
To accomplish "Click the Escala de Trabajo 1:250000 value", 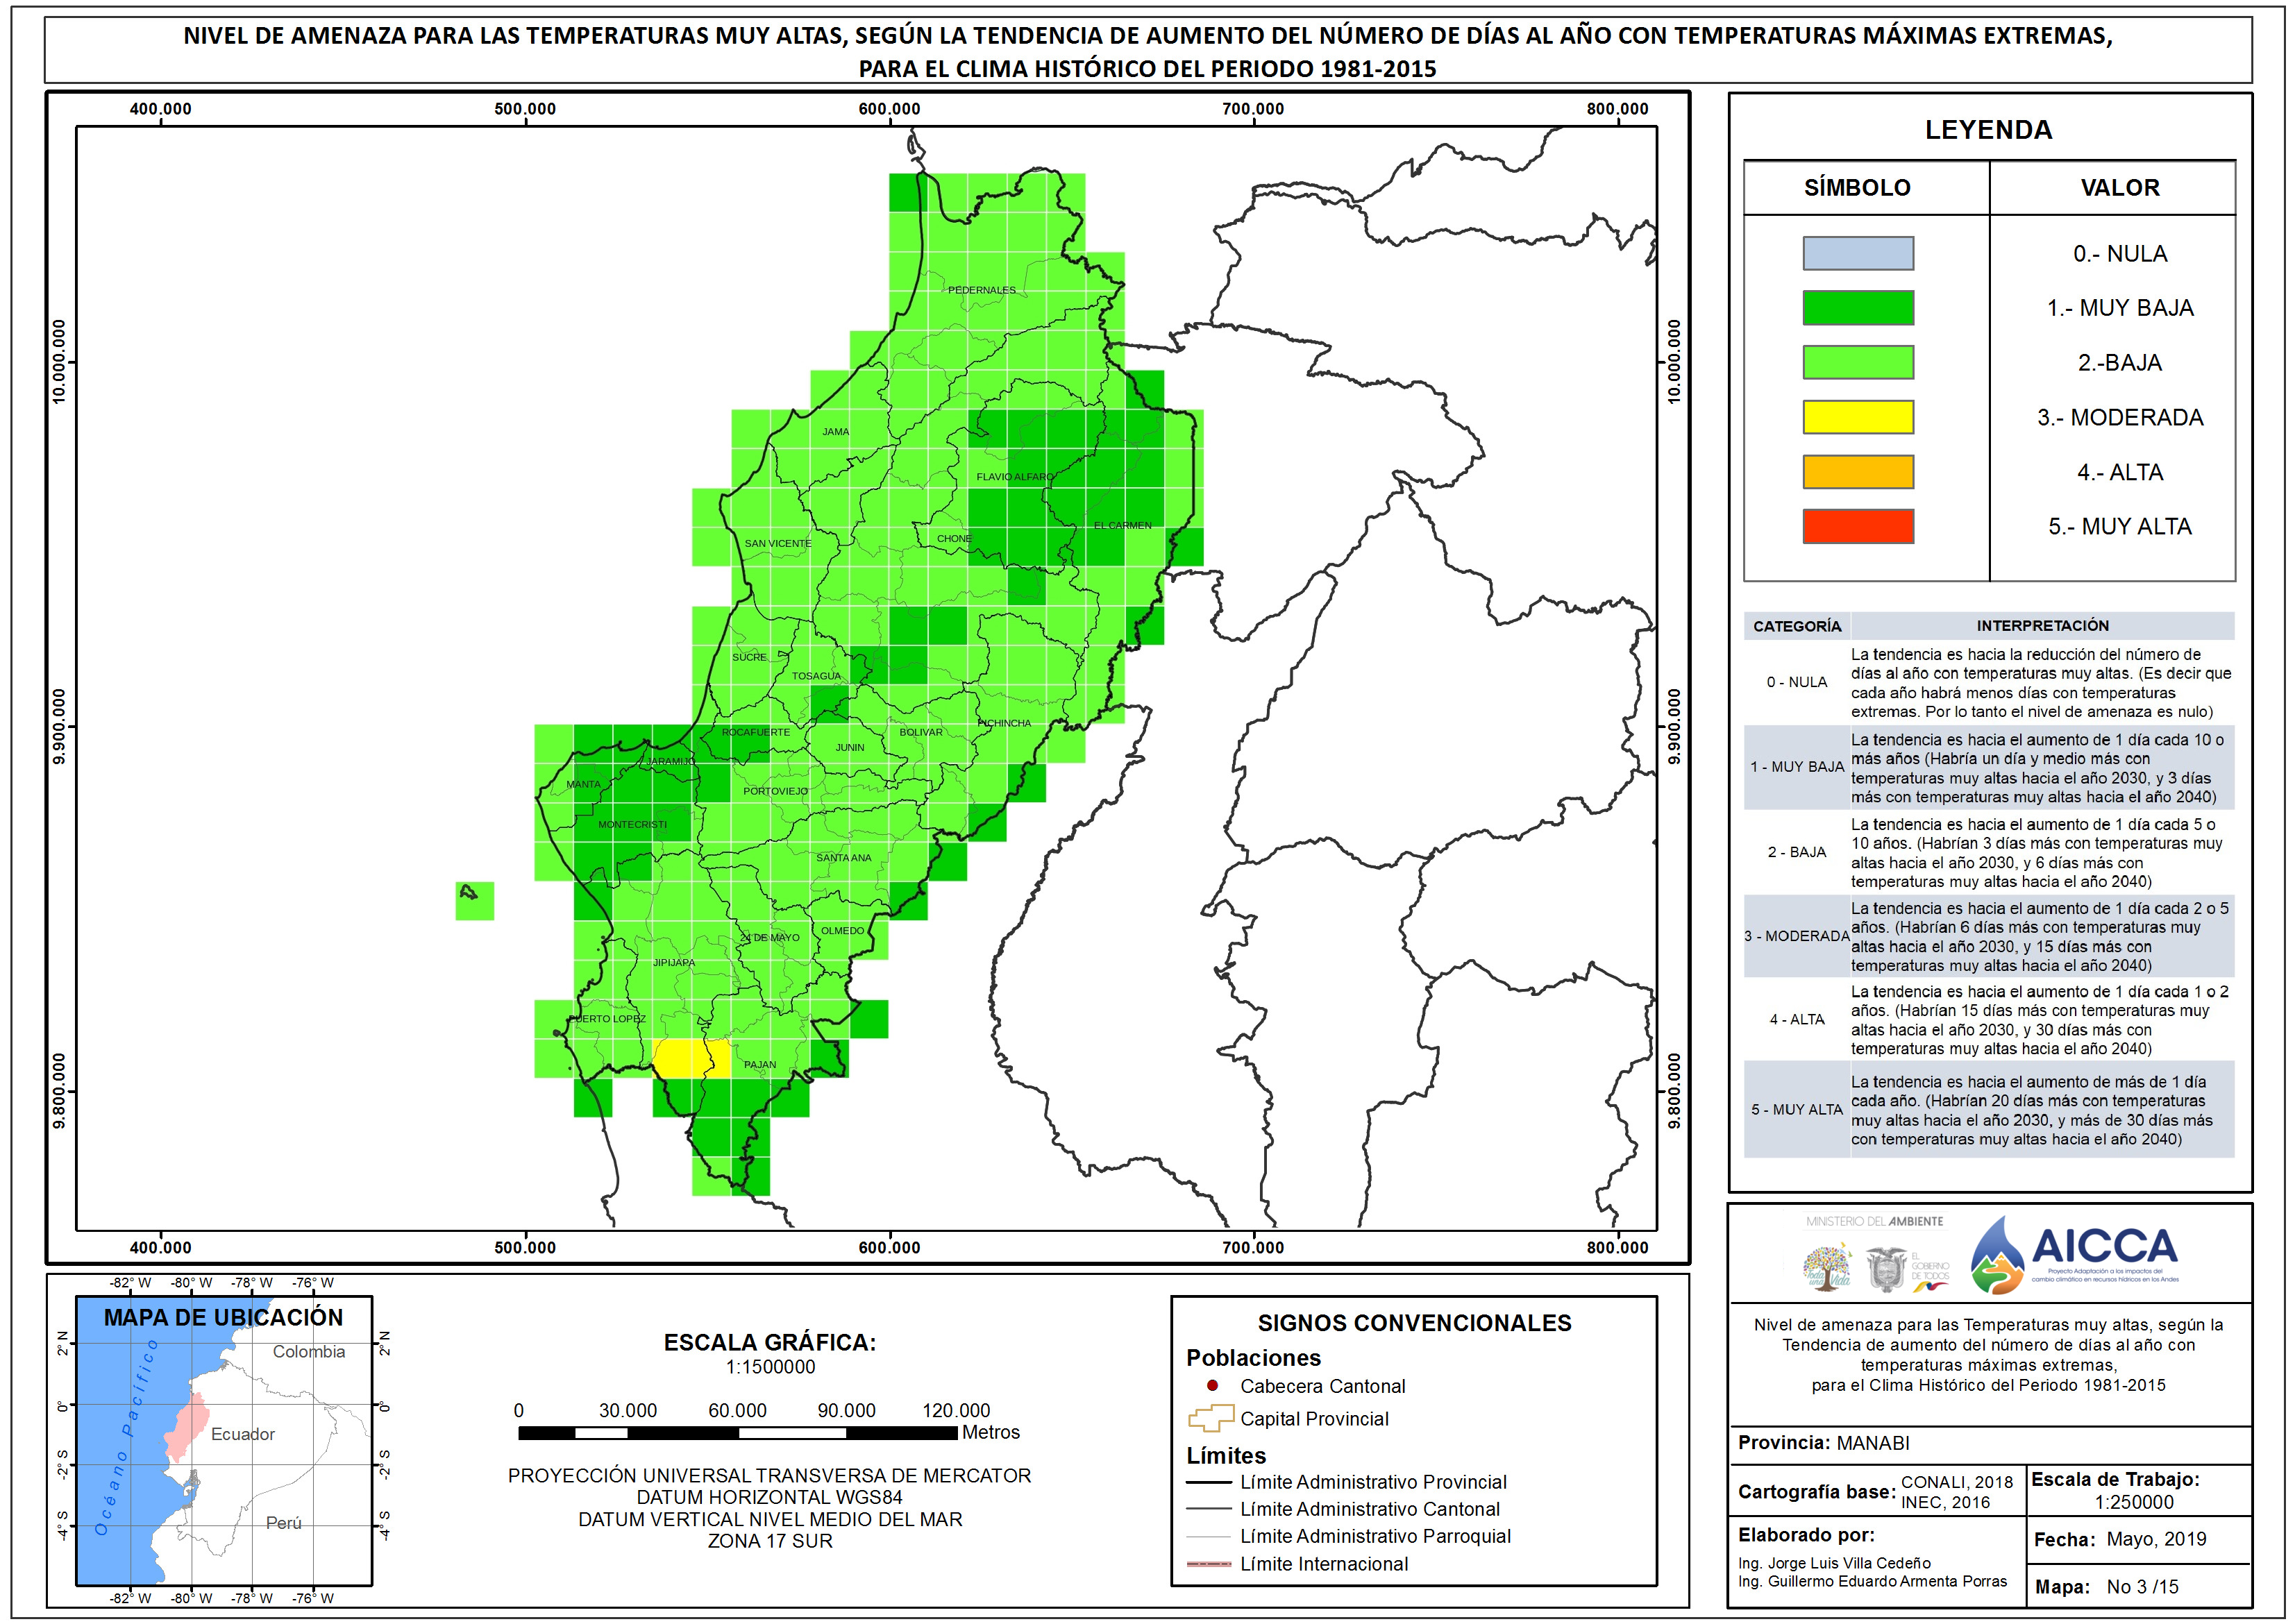I will (2133, 1502).
